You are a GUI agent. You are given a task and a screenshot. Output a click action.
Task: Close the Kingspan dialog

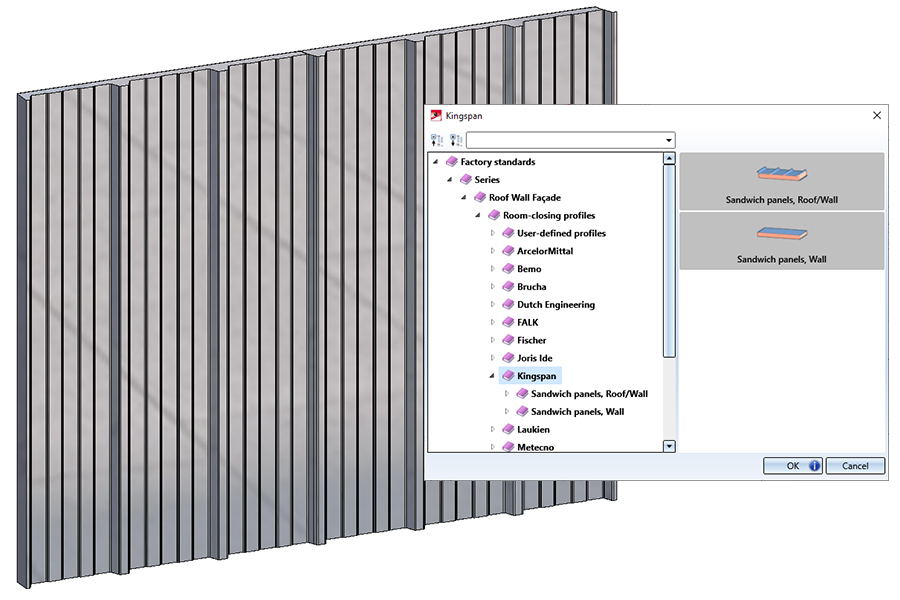[877, 115]
